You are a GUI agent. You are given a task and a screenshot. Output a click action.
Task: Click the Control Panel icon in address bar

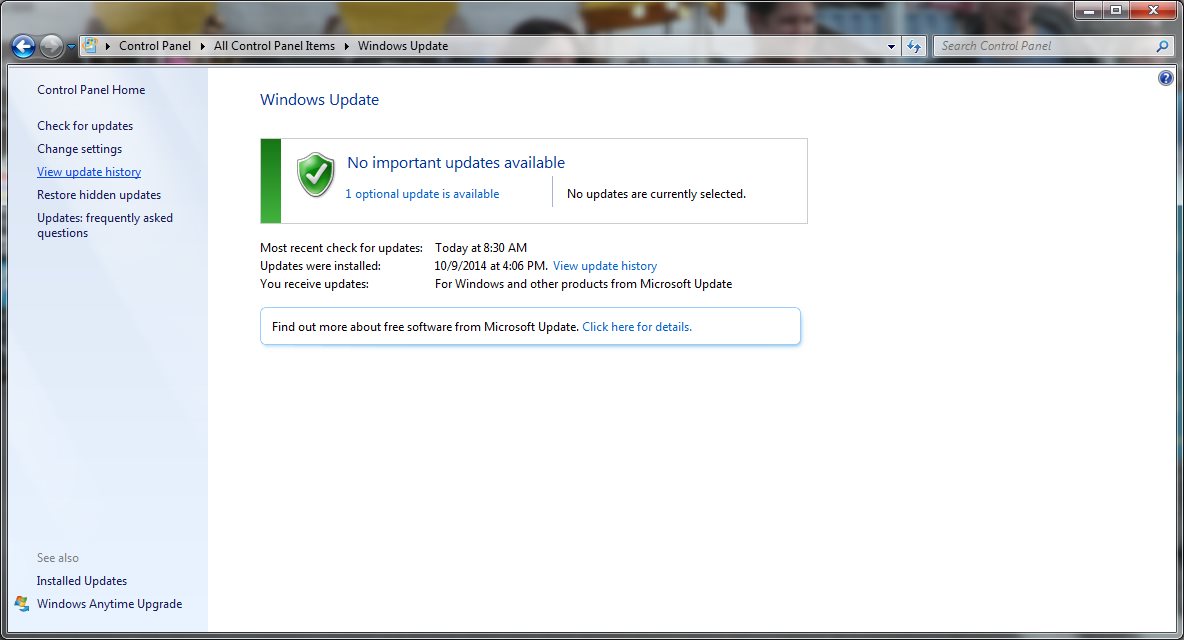coord(90,45)
